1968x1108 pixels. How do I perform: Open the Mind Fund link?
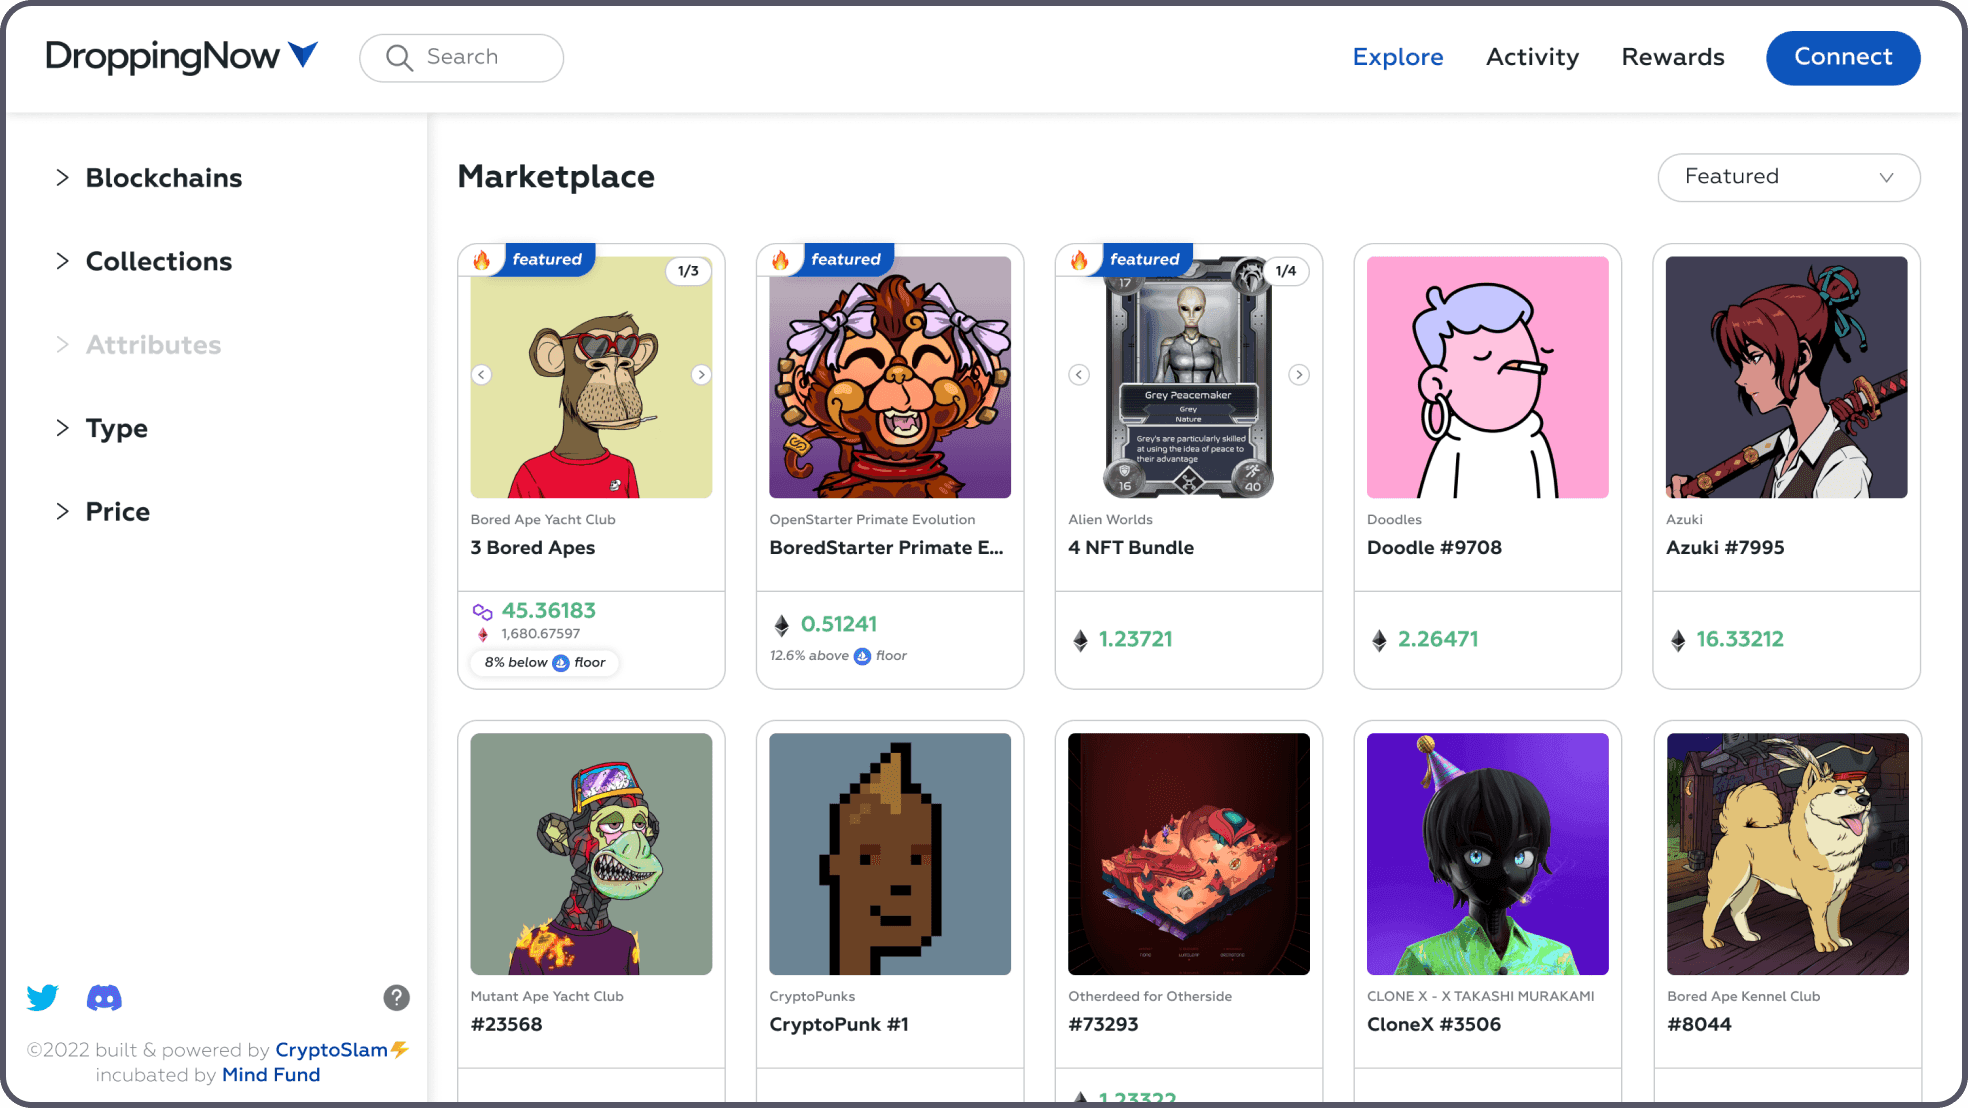click(271, 1075)
